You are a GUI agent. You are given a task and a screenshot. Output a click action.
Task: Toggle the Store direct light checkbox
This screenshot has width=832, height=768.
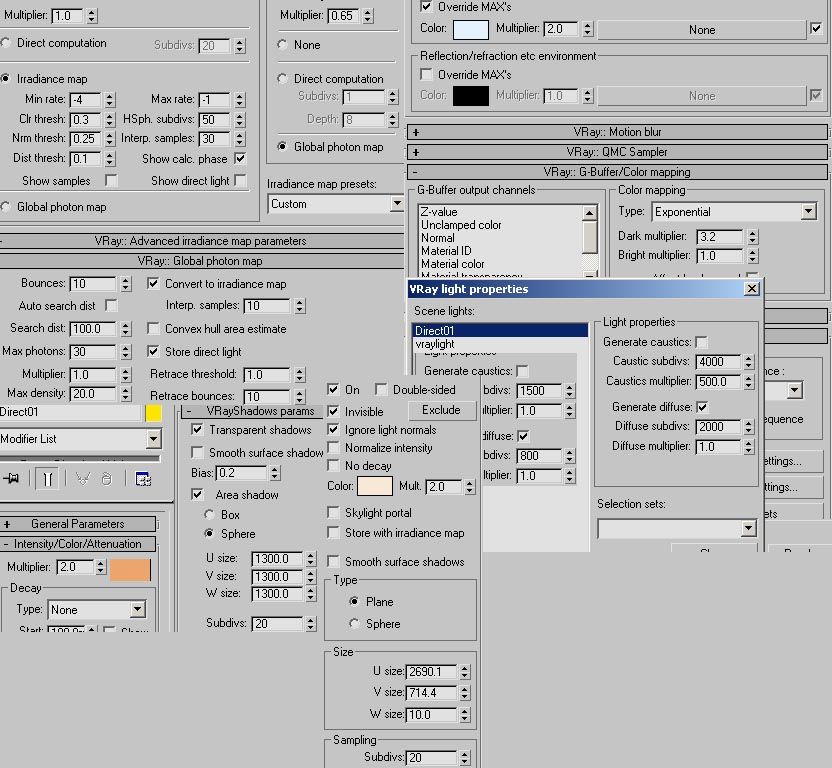[x=153, y=351]
